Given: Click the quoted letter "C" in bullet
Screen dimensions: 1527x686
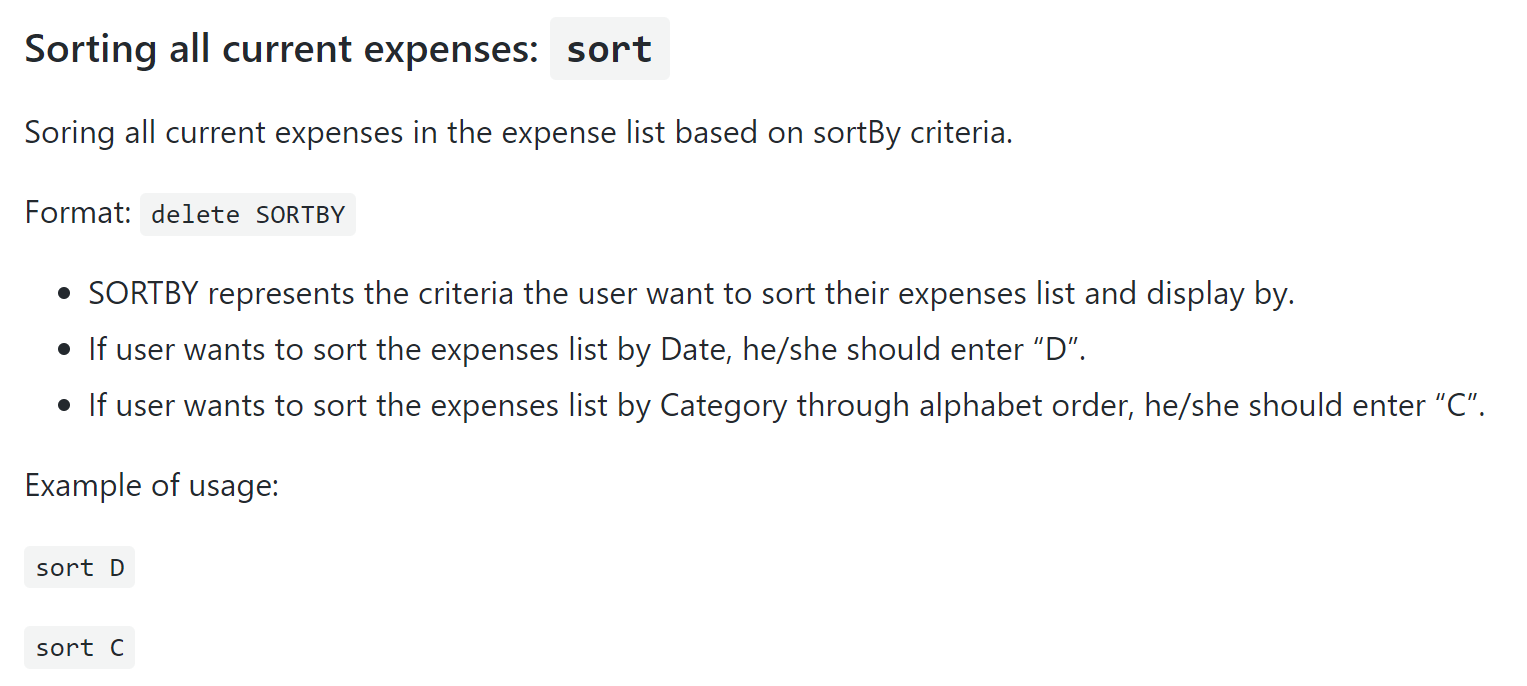Looking at the screenshot, I should (x=1456, y=406).
